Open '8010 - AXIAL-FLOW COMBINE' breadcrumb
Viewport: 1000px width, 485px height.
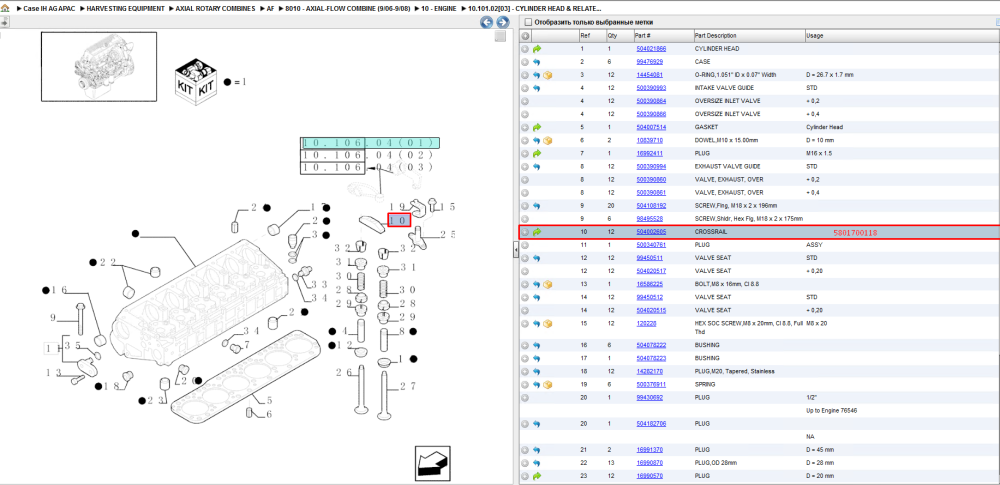click(347, 9)
